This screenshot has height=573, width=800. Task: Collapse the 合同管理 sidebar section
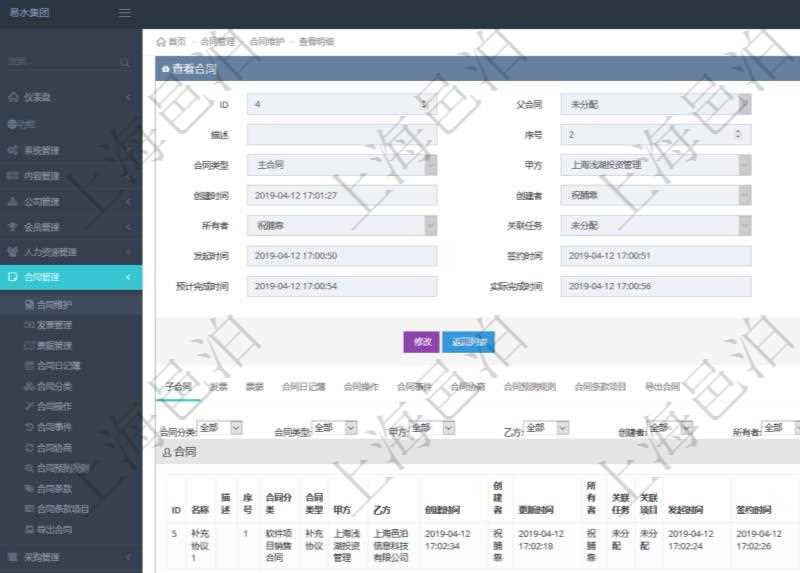[x=128, y=277]
